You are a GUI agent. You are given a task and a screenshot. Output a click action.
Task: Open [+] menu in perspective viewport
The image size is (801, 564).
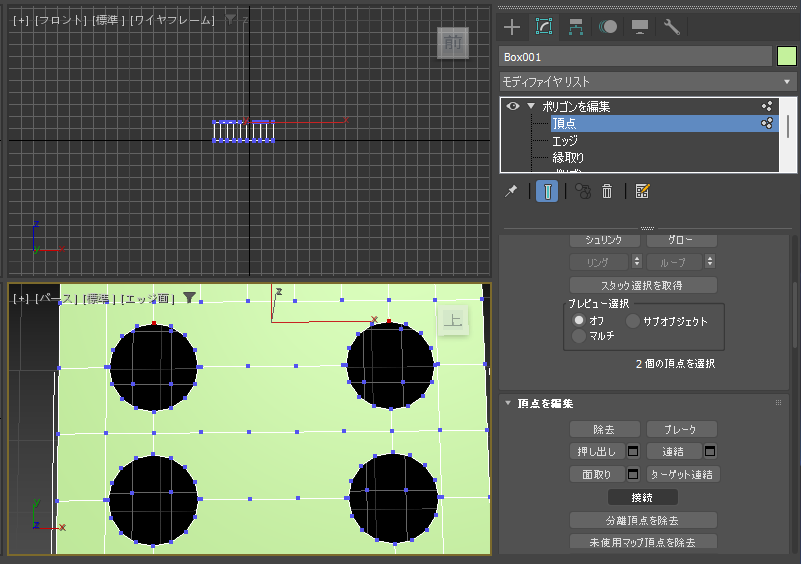click(x=21, y=298)
